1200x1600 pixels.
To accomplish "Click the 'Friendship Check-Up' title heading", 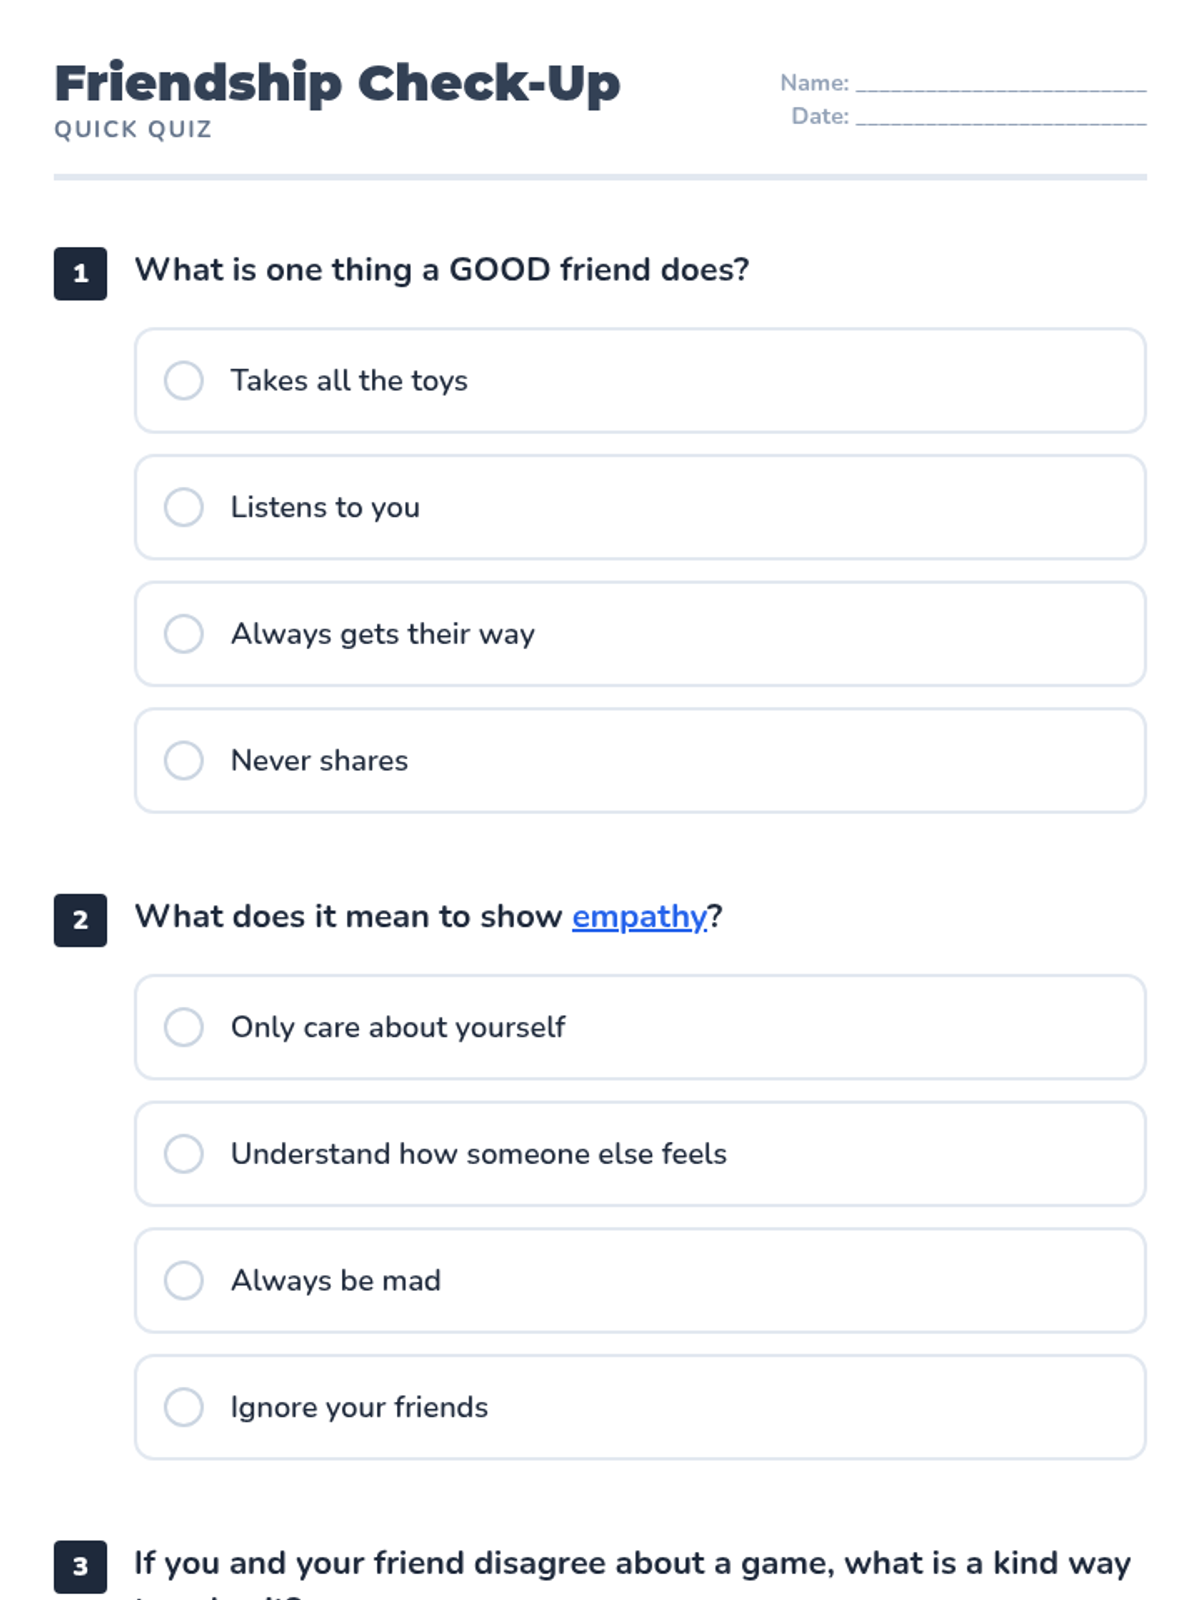I will (x=337, y=83).
